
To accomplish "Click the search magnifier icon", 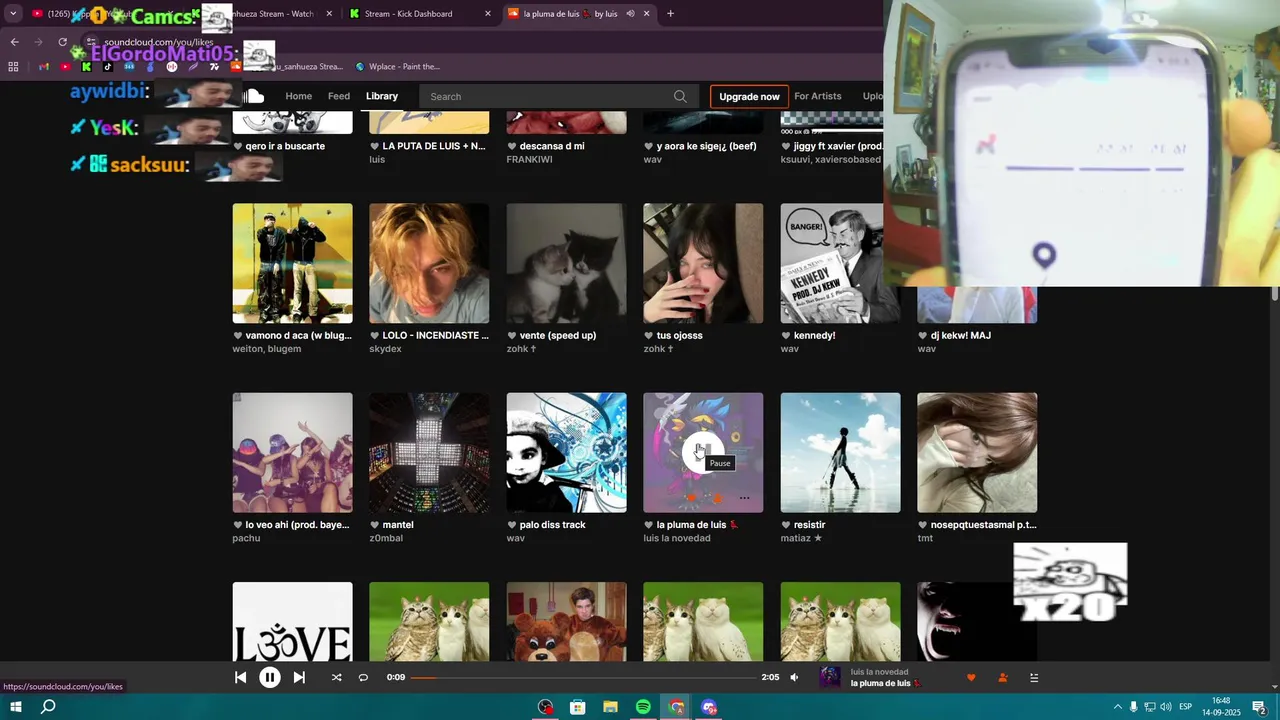I will (680, 96).
